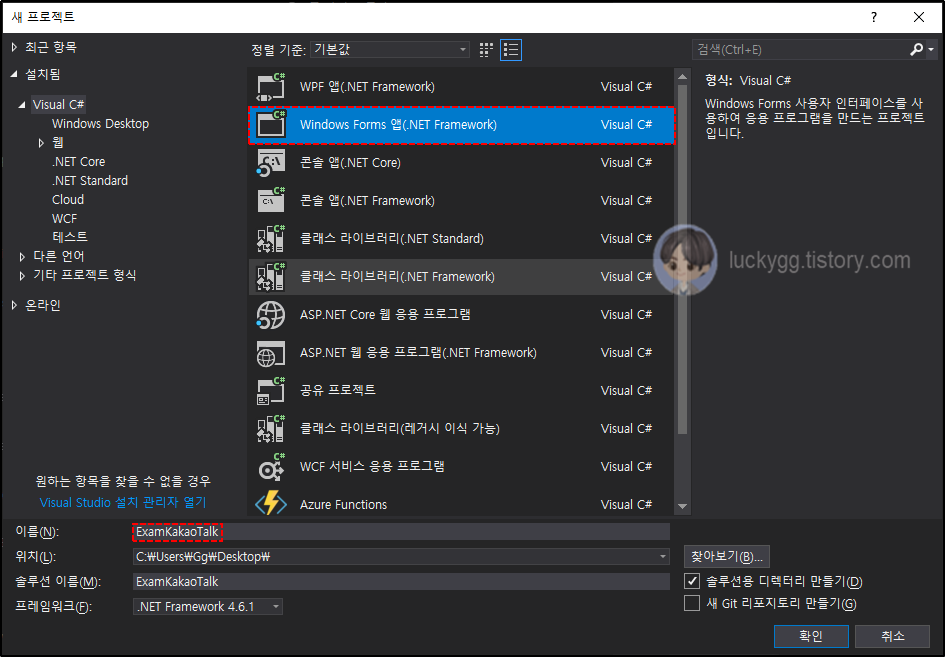The height and width of the screenshot is (657, 945).
Task: Click the 검색(Ctrl+E) search box
Action: 800,49
